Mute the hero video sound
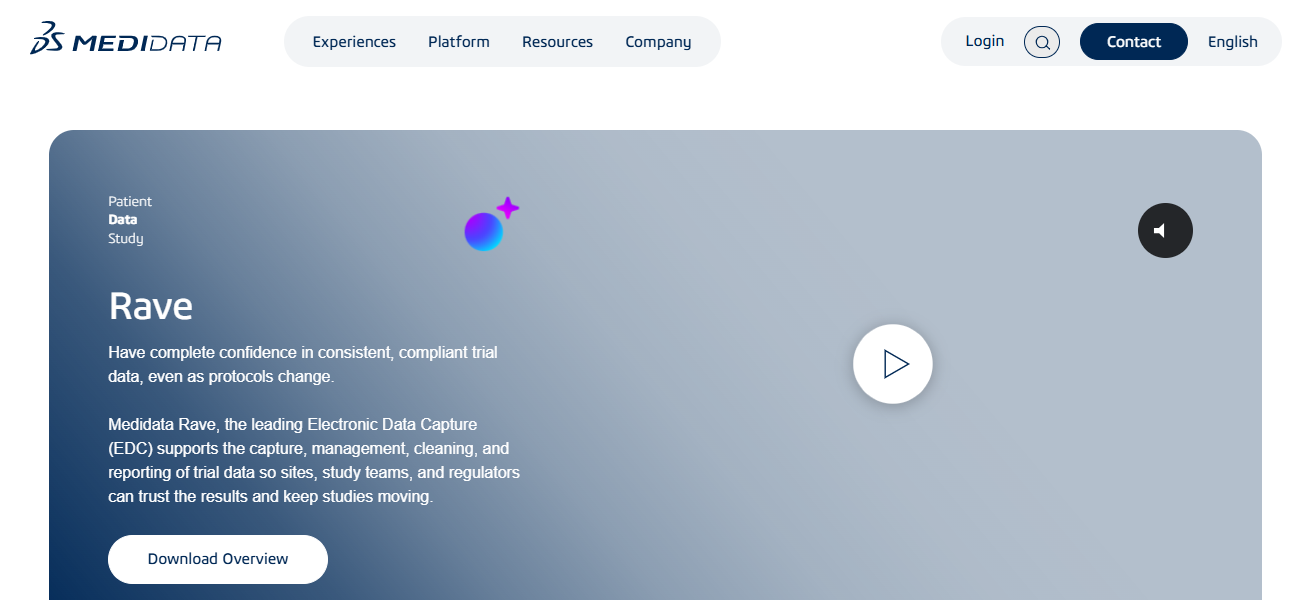Screen dimensions: 1312x600 pos(1165,230)
